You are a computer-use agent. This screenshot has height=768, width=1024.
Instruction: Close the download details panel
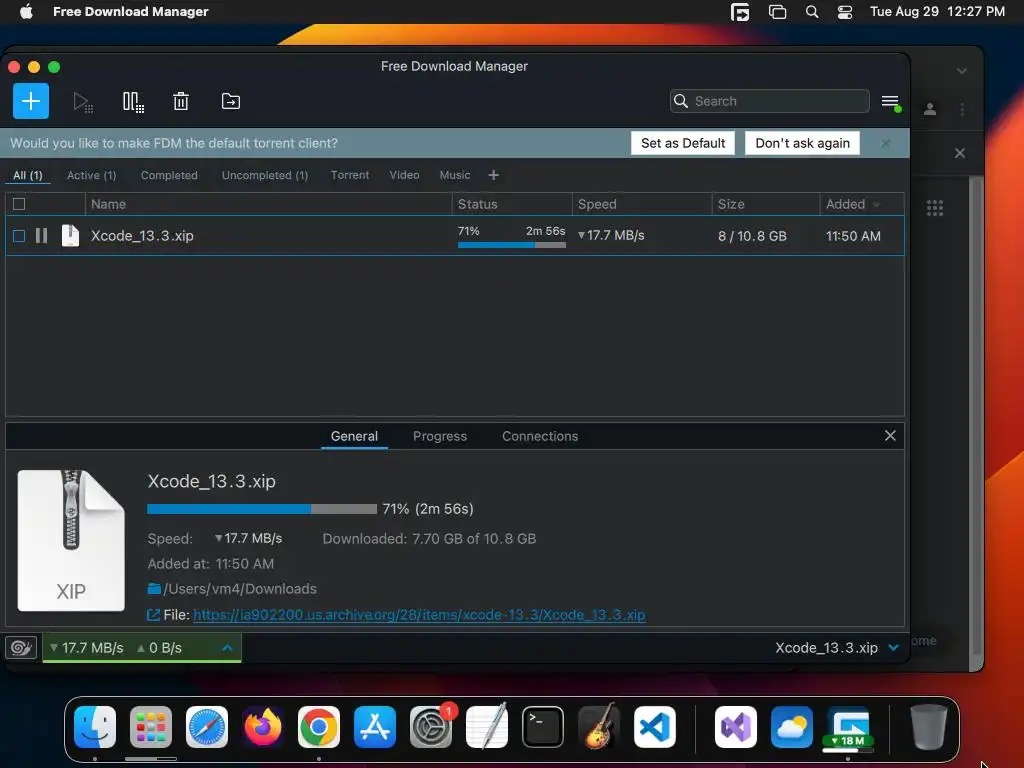point(890,436)
